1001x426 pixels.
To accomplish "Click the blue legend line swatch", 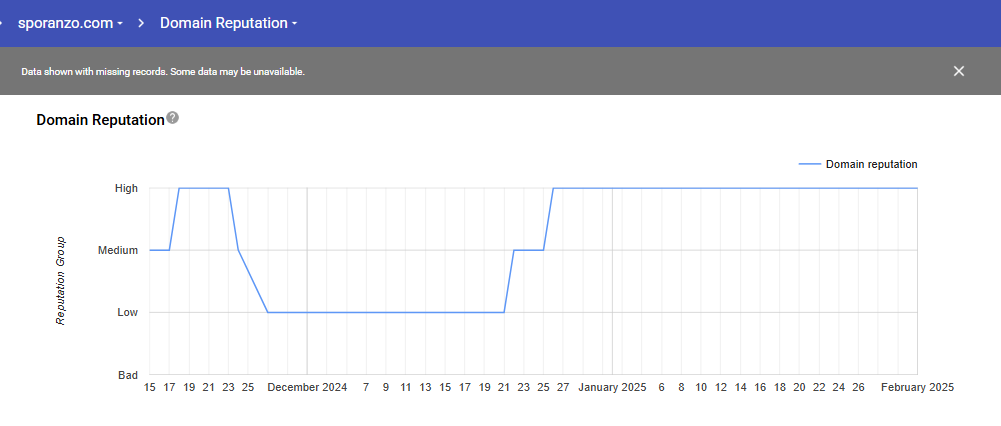I will pos(809,164).
